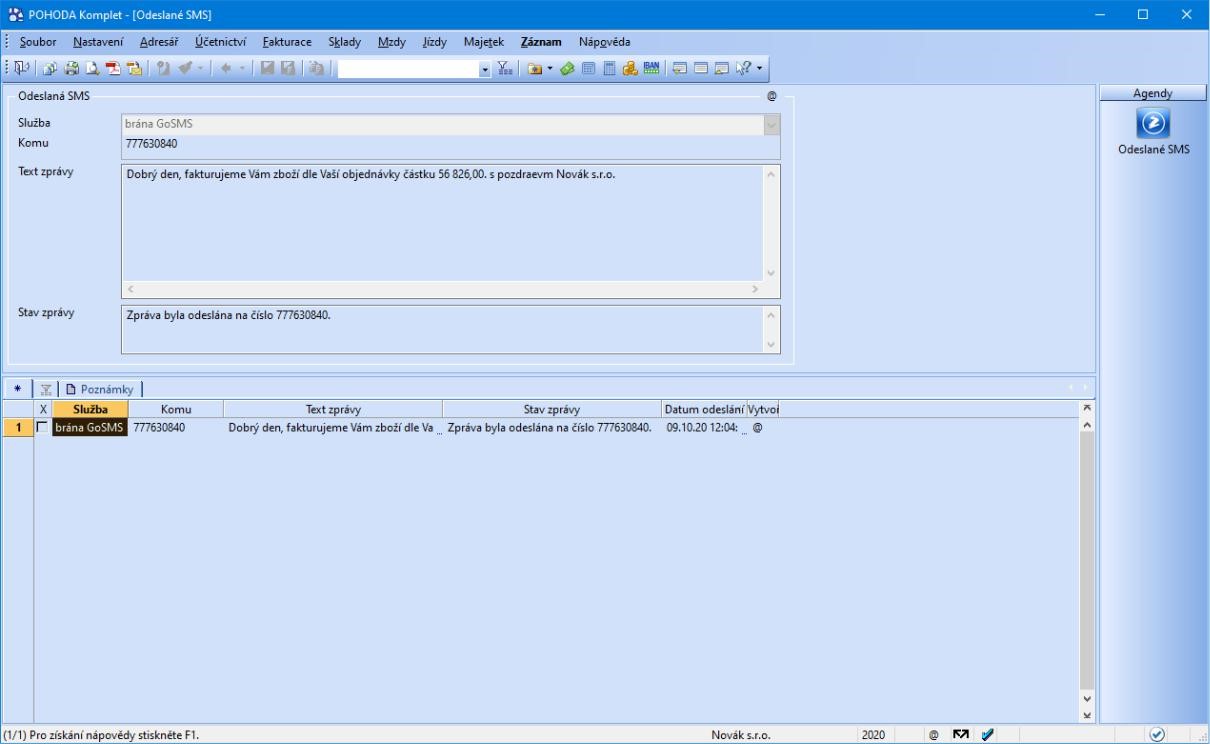Click into the Stav zprávy text area
Image resolution: width=1210 pixels, height=744 pixels.
point(441,329)
